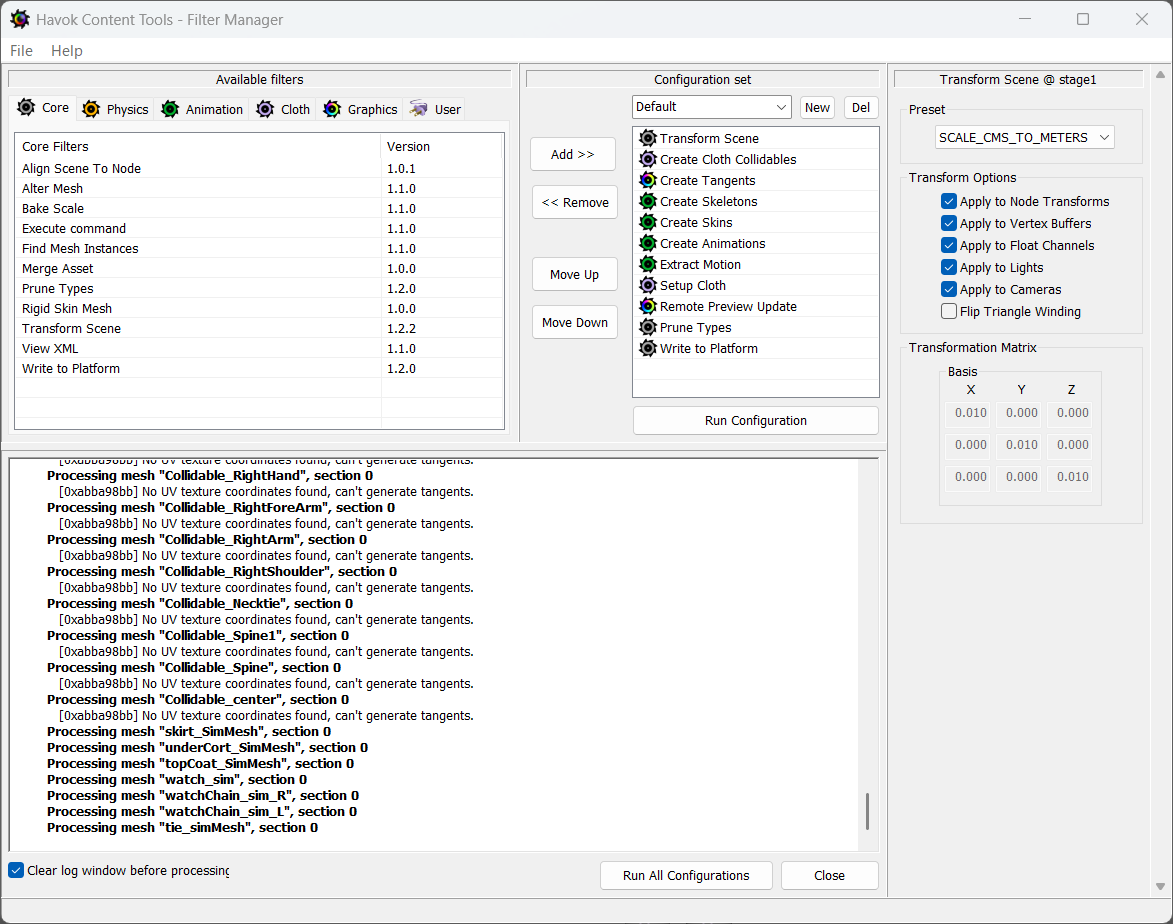The height and width of the screenshot is (924, 1173).
Task: Click the Havok app icon in title bar
Action: [x=19, y=19]
